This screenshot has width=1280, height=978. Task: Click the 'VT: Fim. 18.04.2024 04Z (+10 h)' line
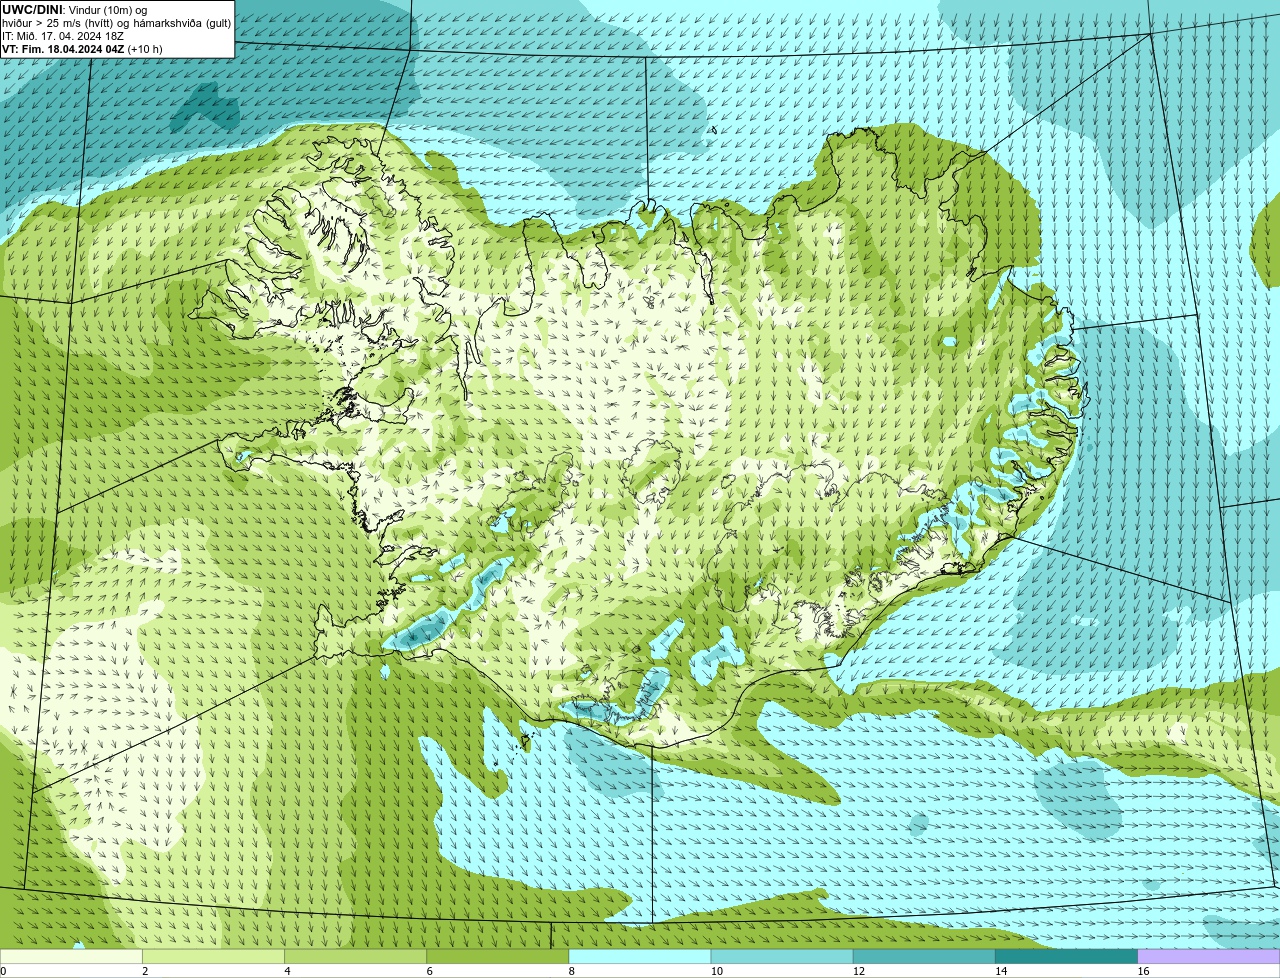pos(82,49)
